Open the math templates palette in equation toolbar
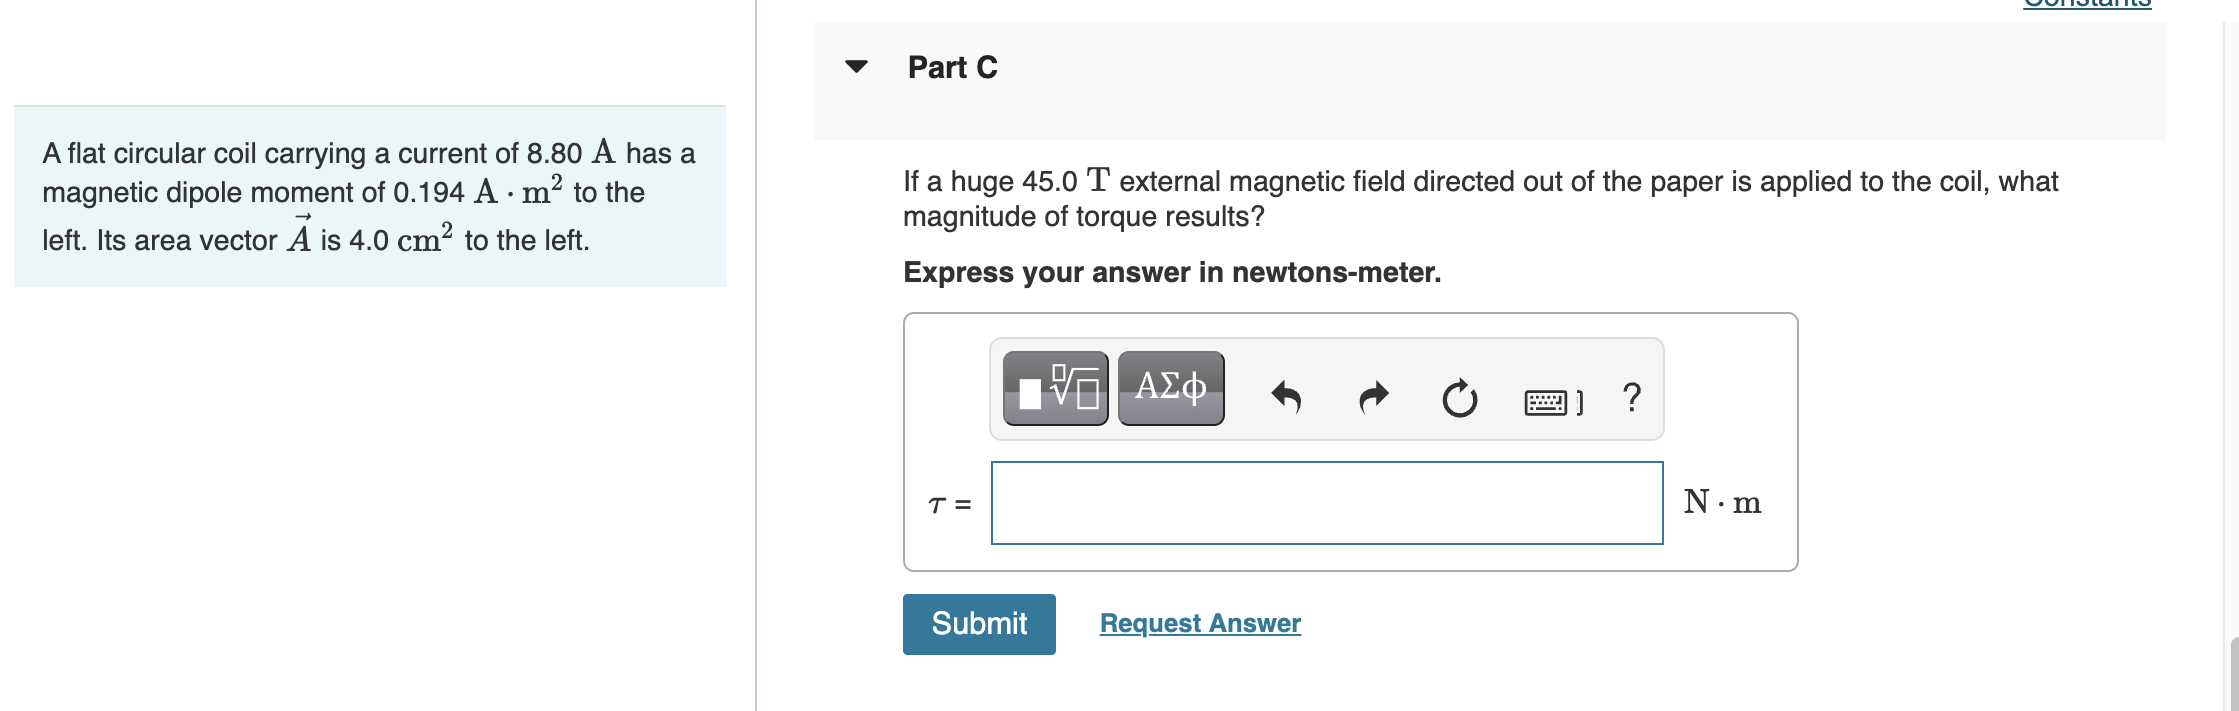 1054,390
